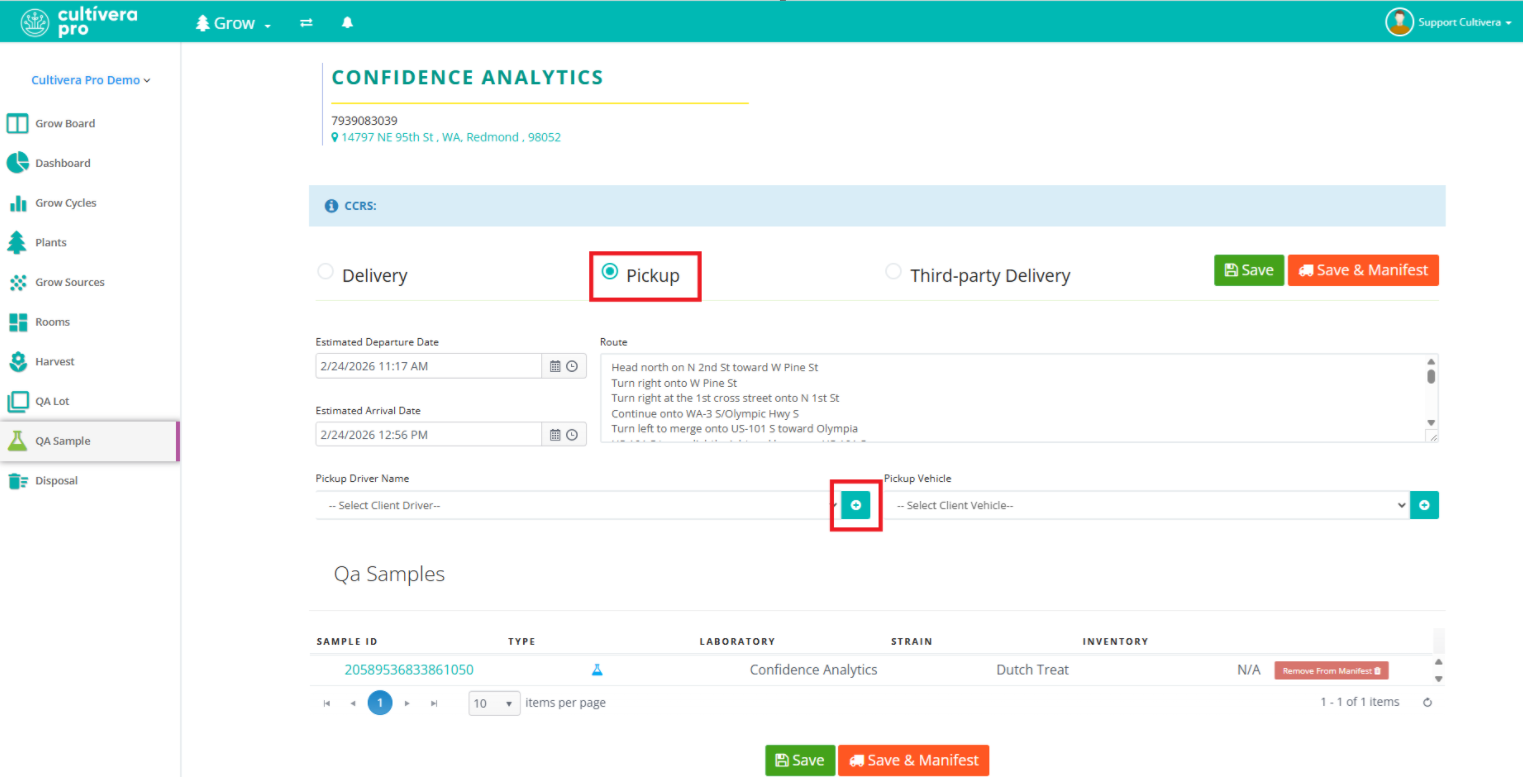
Task: Click the refresh icon in samples grid
Action: click(1427, 702)
